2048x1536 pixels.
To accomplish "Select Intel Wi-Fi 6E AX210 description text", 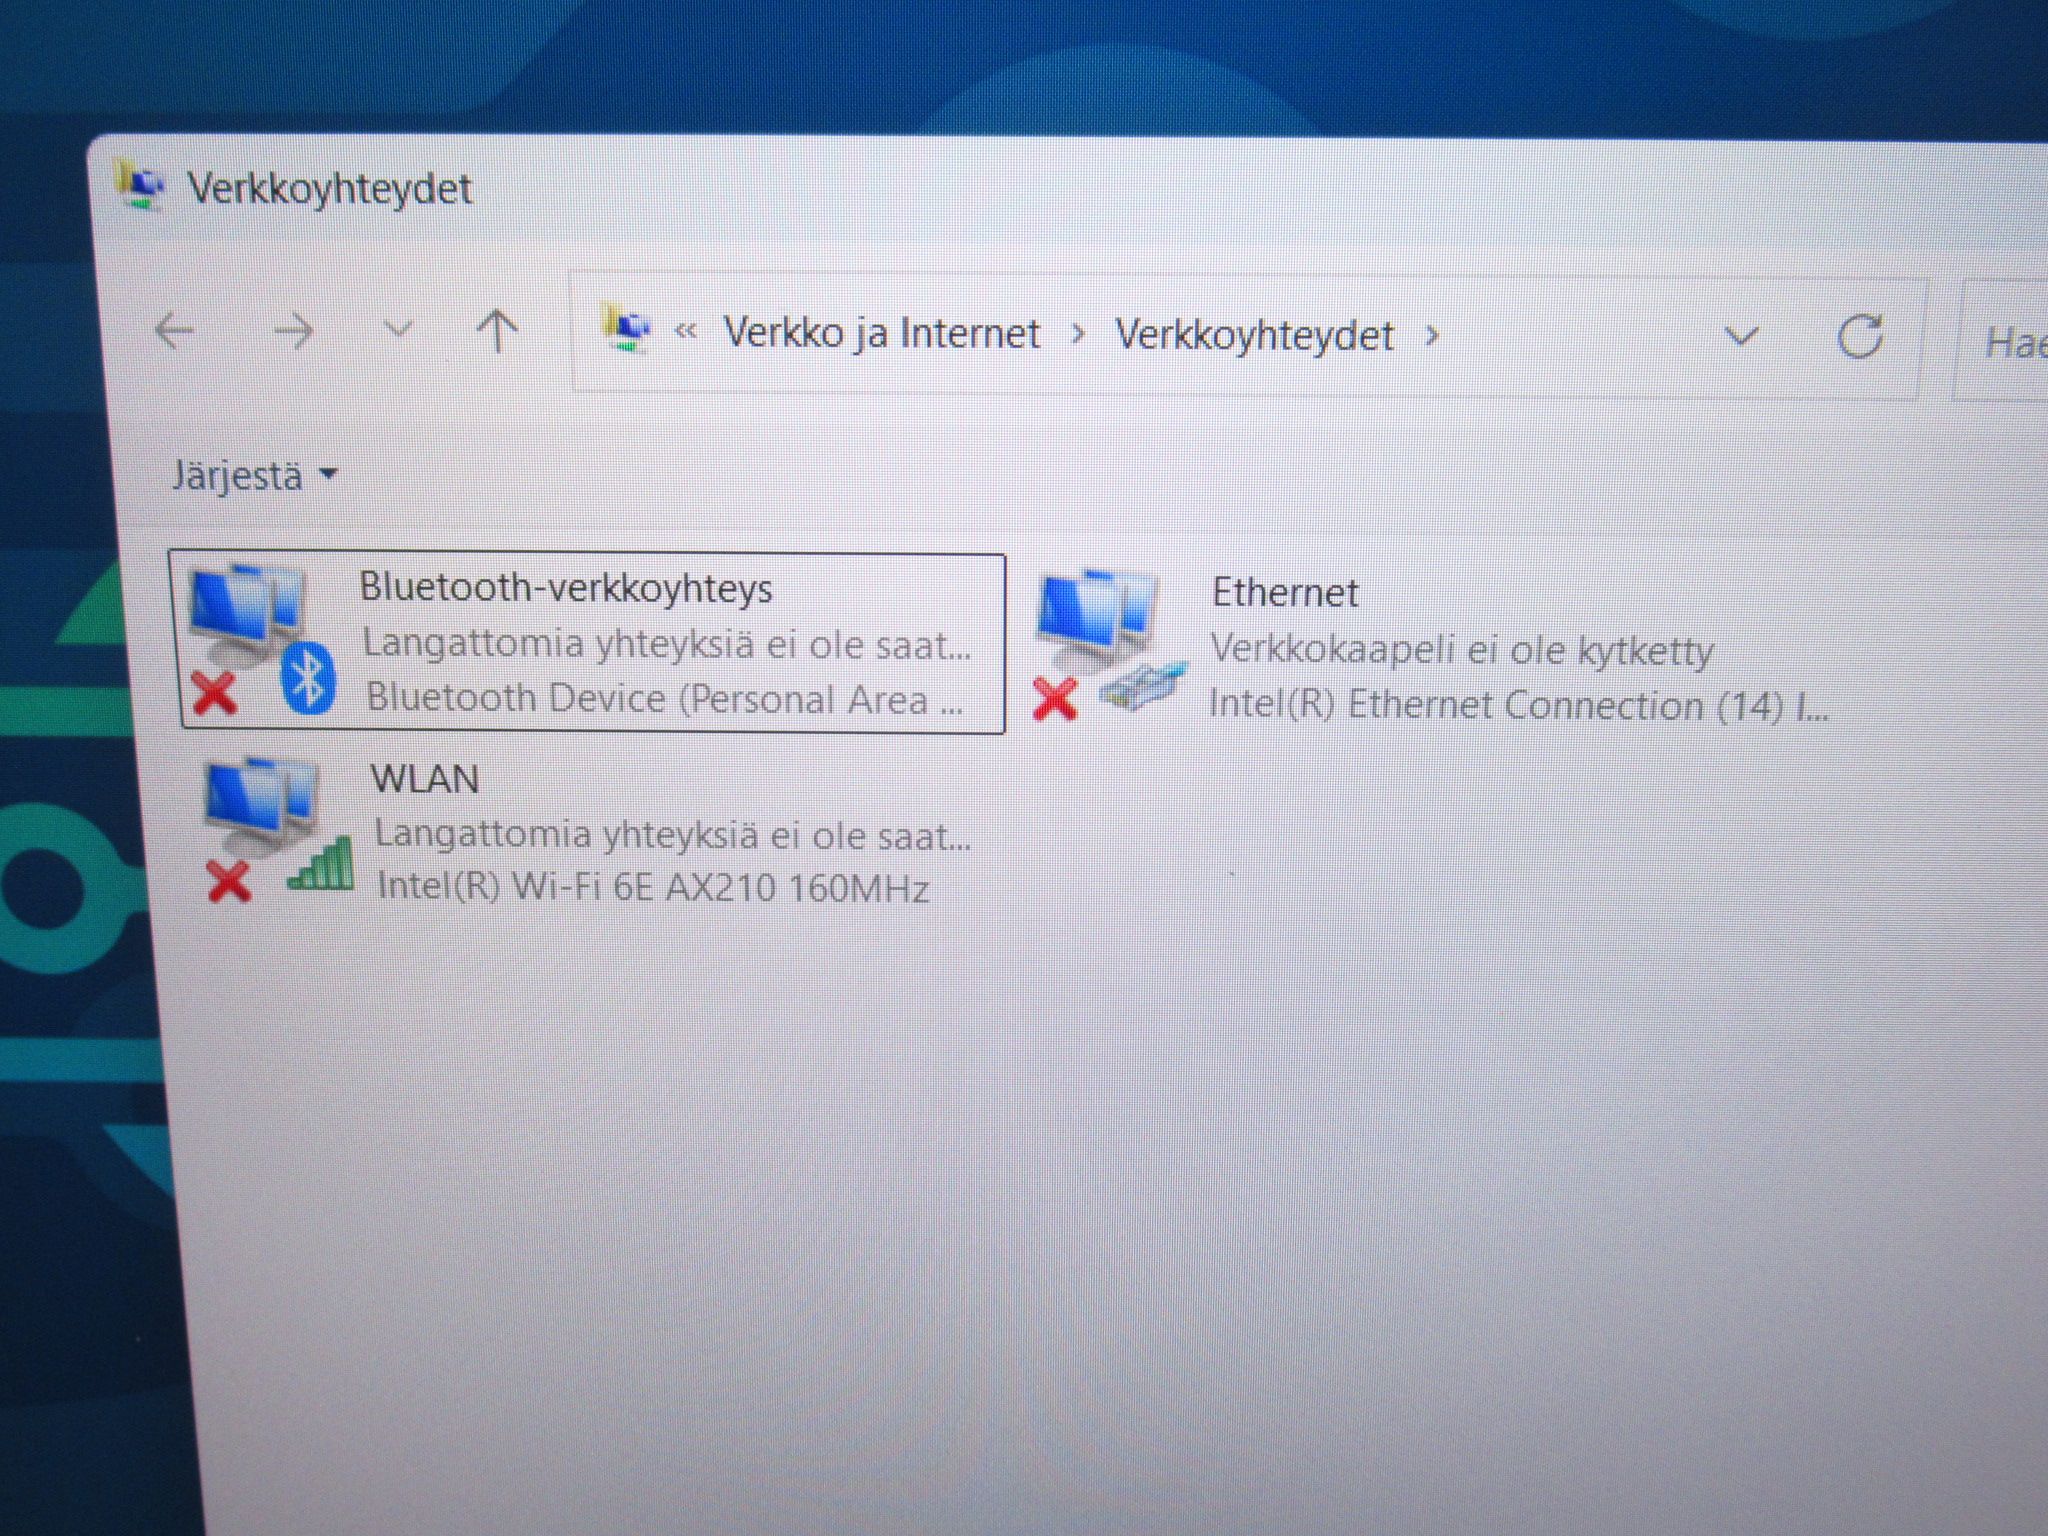I will point(652,887).
